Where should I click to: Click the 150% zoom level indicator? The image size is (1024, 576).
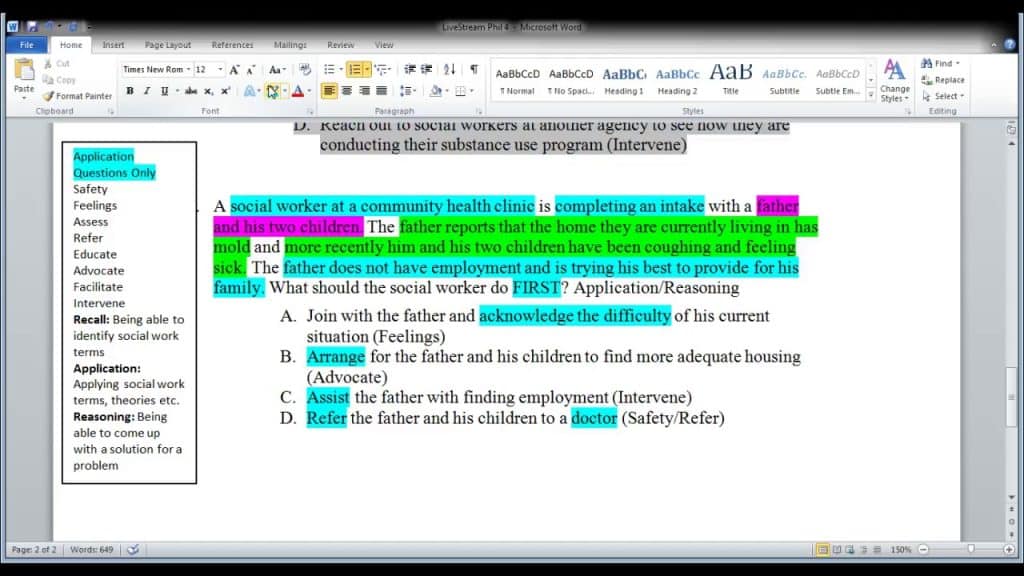tap(901, 549)
